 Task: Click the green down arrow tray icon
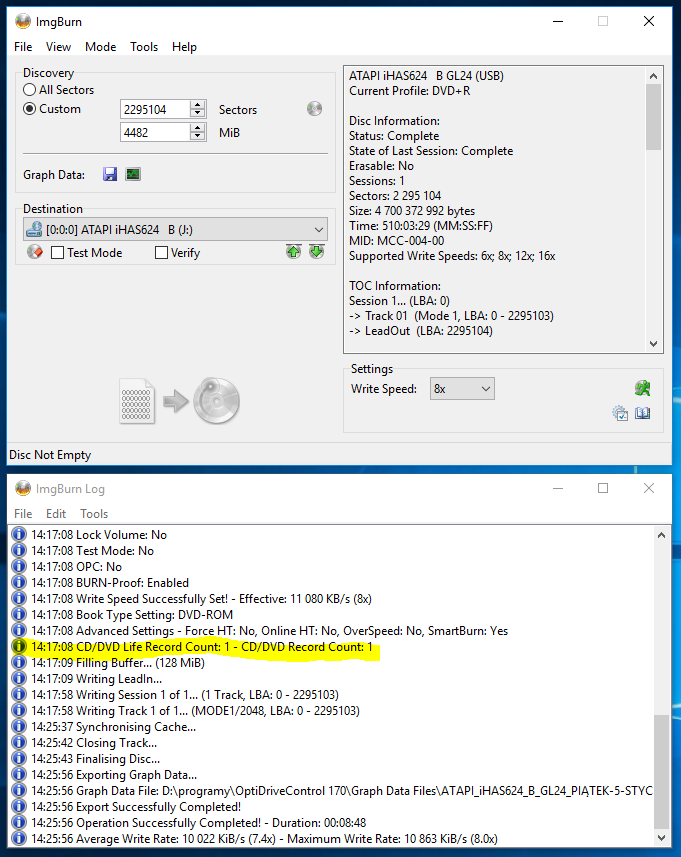316,251
